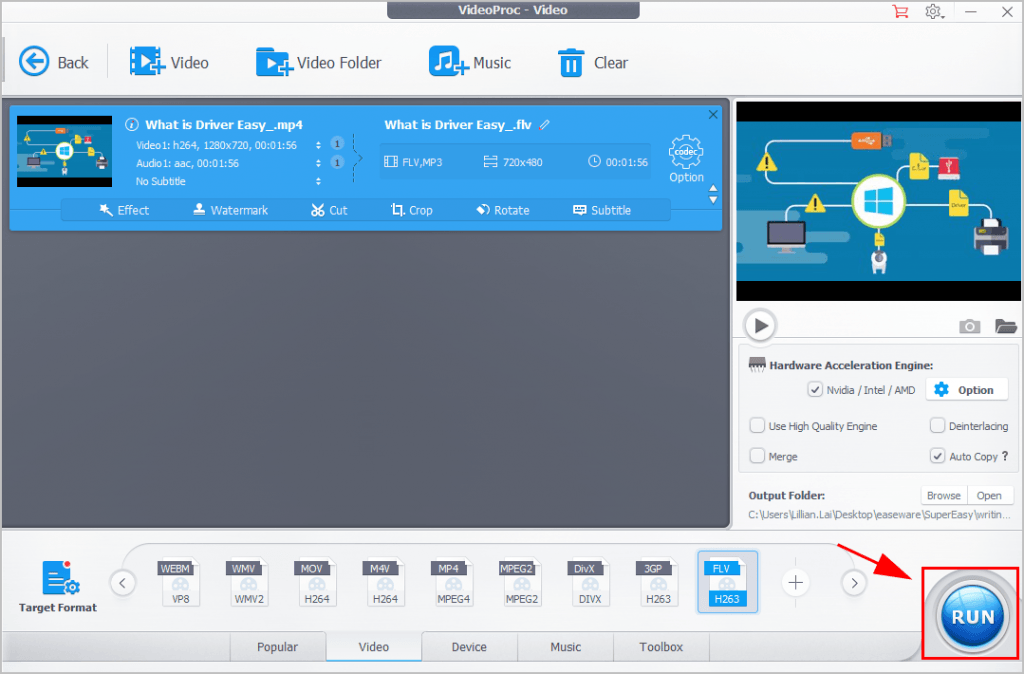Start conversion with RUN button

[972, 616]
